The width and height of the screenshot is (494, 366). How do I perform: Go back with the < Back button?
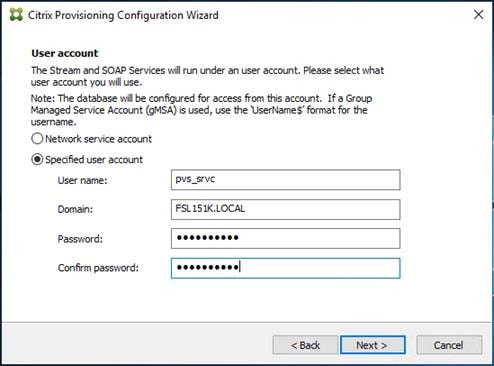pos(305,345)
